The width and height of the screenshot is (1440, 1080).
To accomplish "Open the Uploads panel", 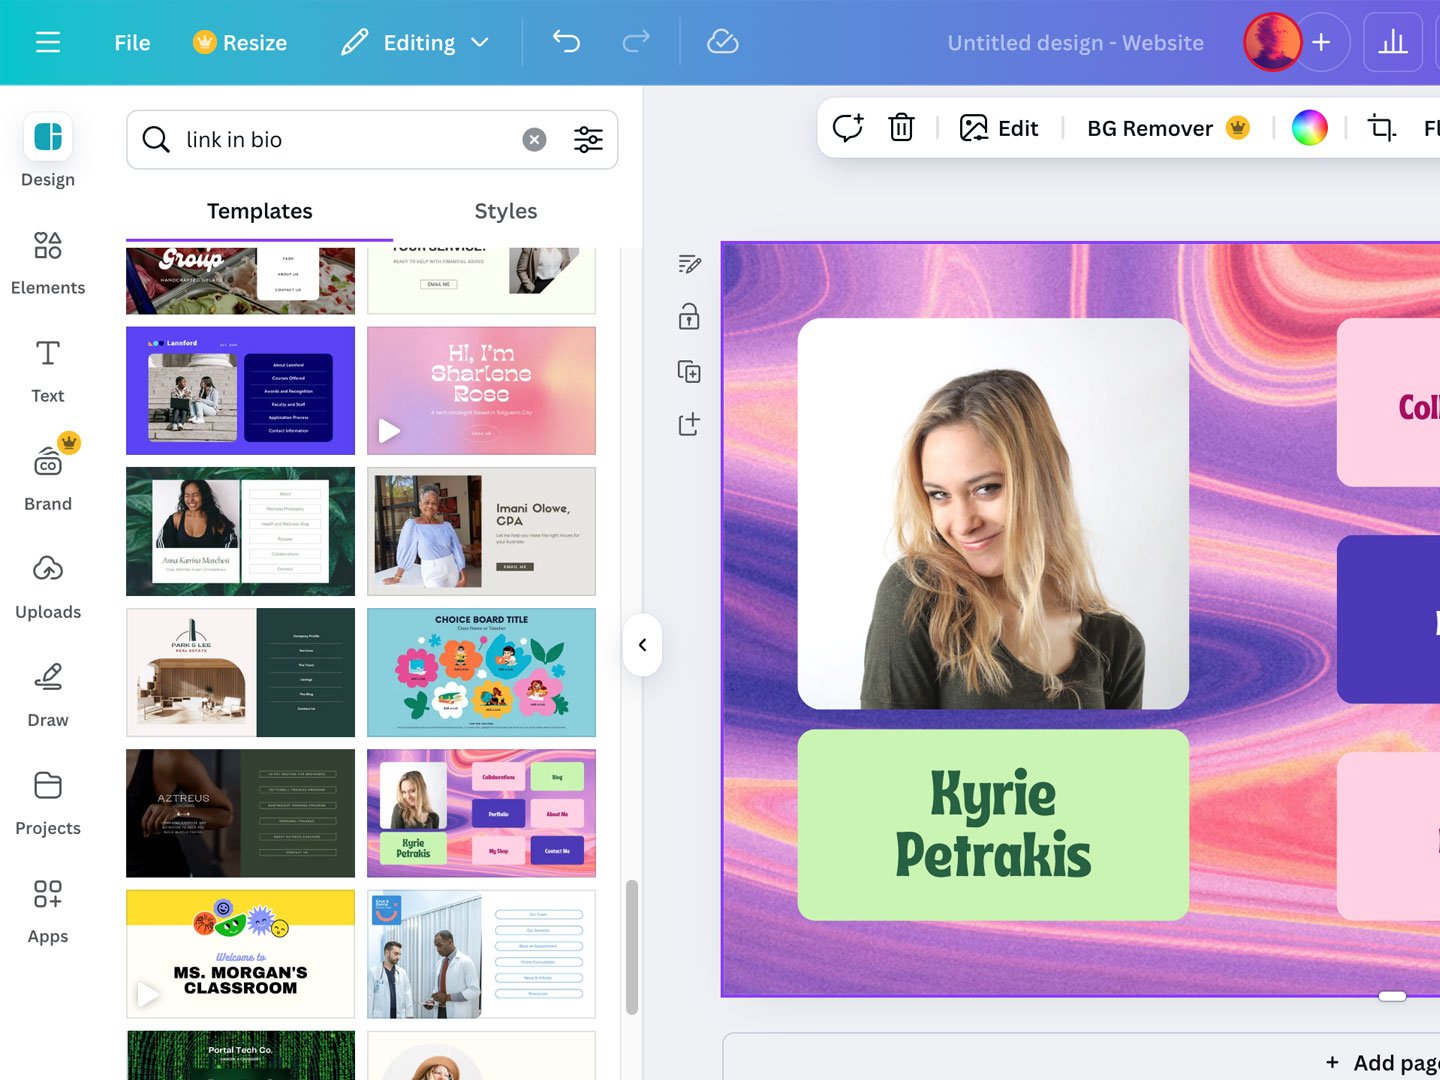I will point(48,587).
